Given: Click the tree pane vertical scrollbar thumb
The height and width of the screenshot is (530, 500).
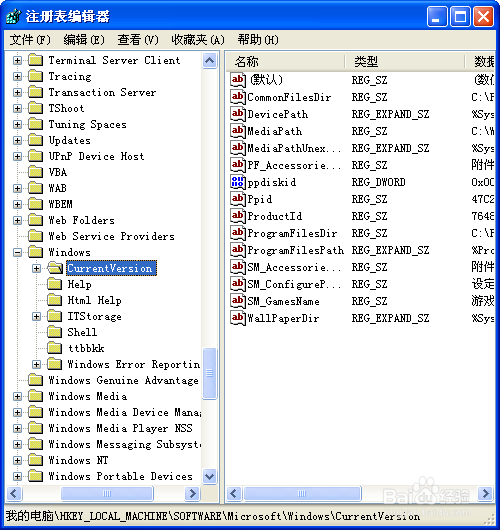Looking at the screenshot, I should pos(210,373).
